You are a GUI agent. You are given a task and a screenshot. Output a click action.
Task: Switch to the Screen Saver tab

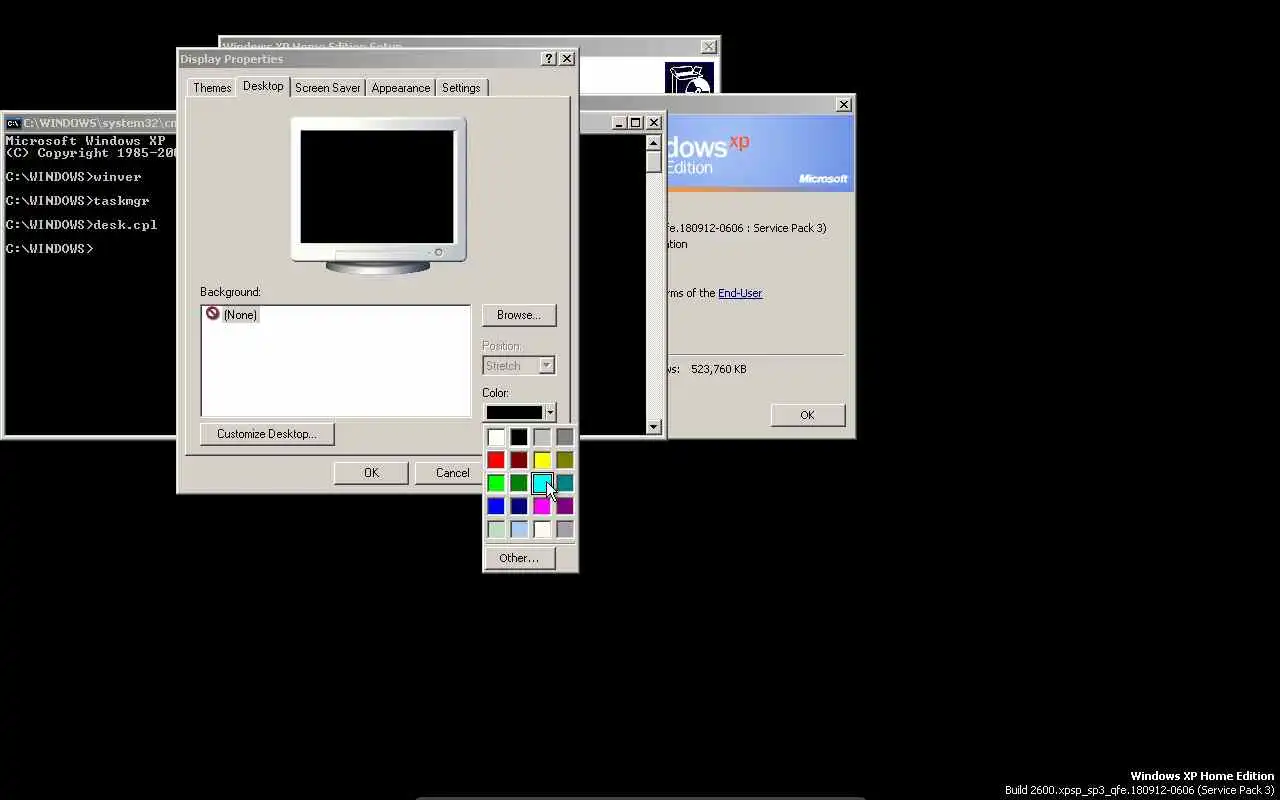click(x=327, y=88)
